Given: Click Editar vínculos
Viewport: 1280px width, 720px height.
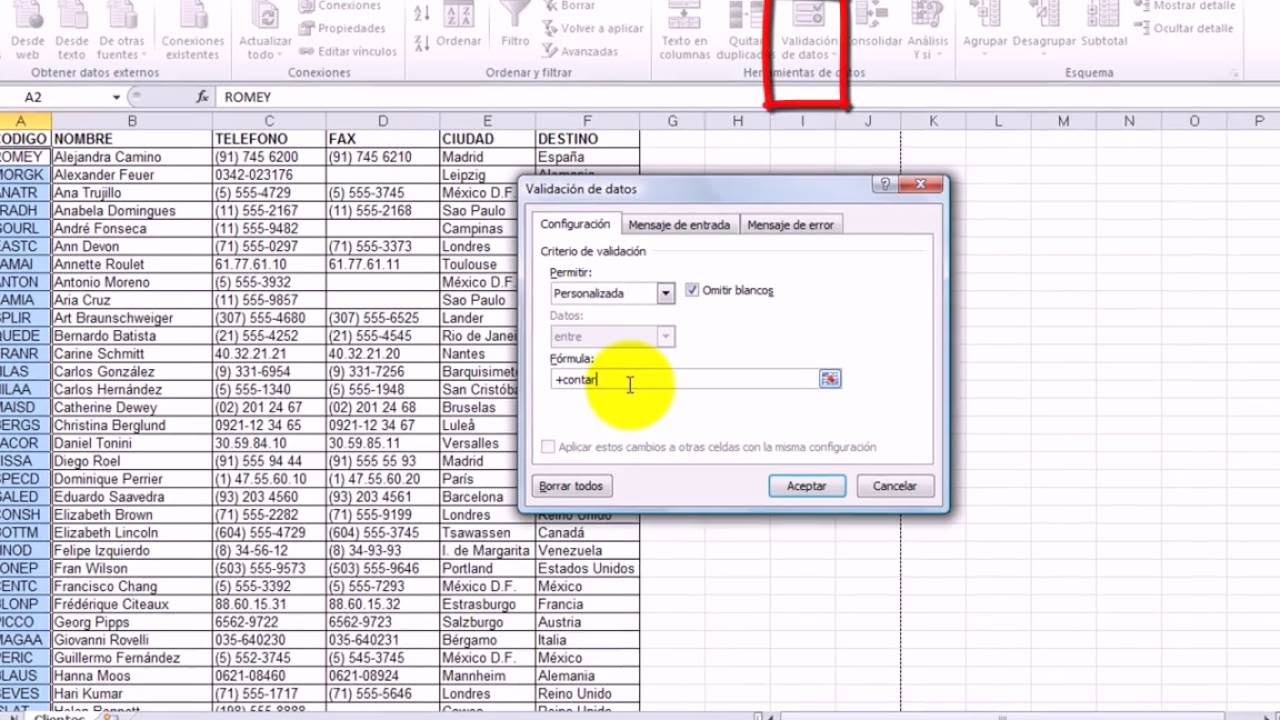Looking at the screenshot, I should 347,51.
